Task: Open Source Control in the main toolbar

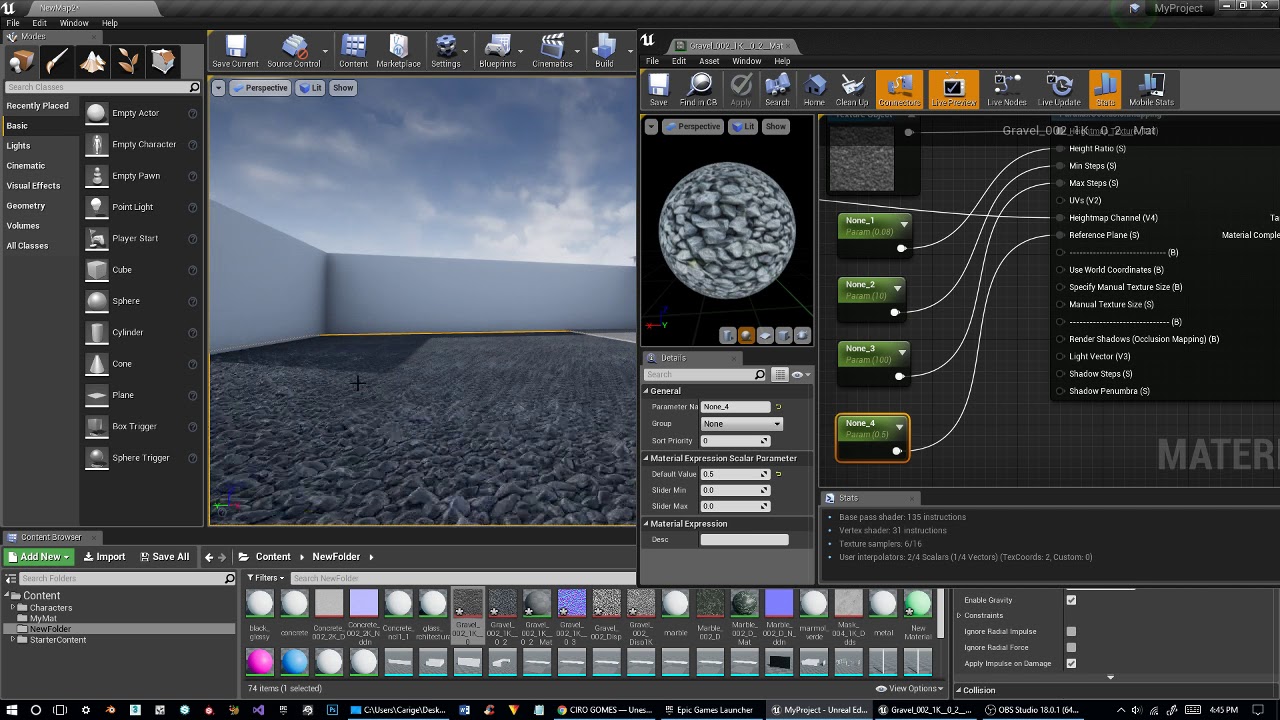Action: [294, 51]
